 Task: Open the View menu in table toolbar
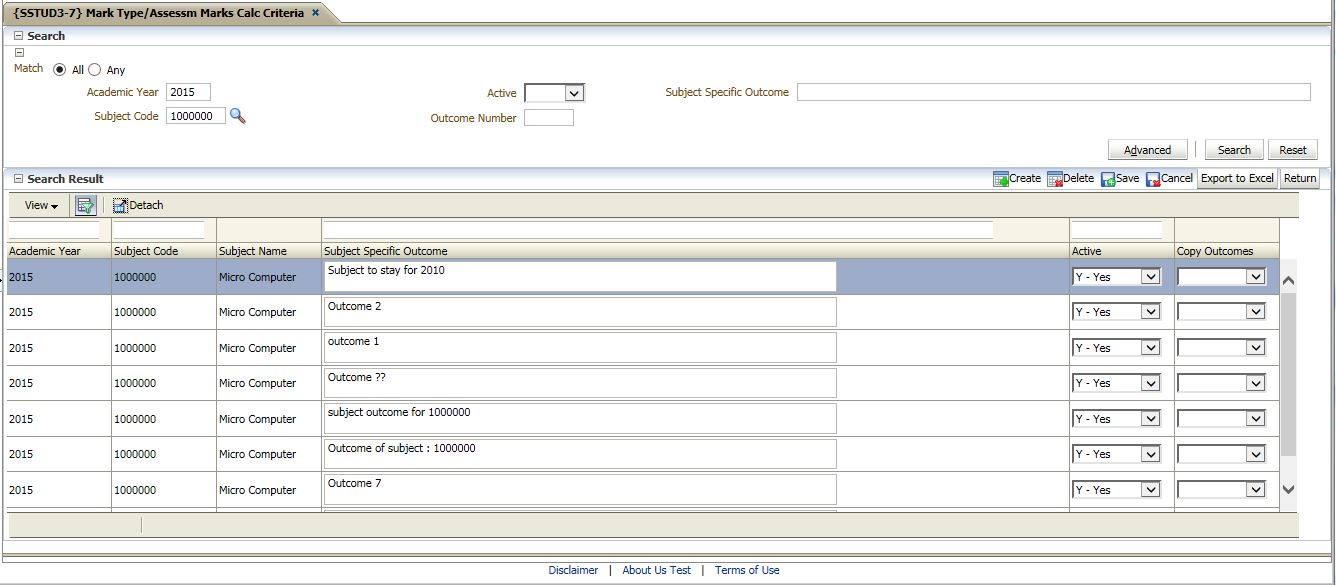(41, 205)
